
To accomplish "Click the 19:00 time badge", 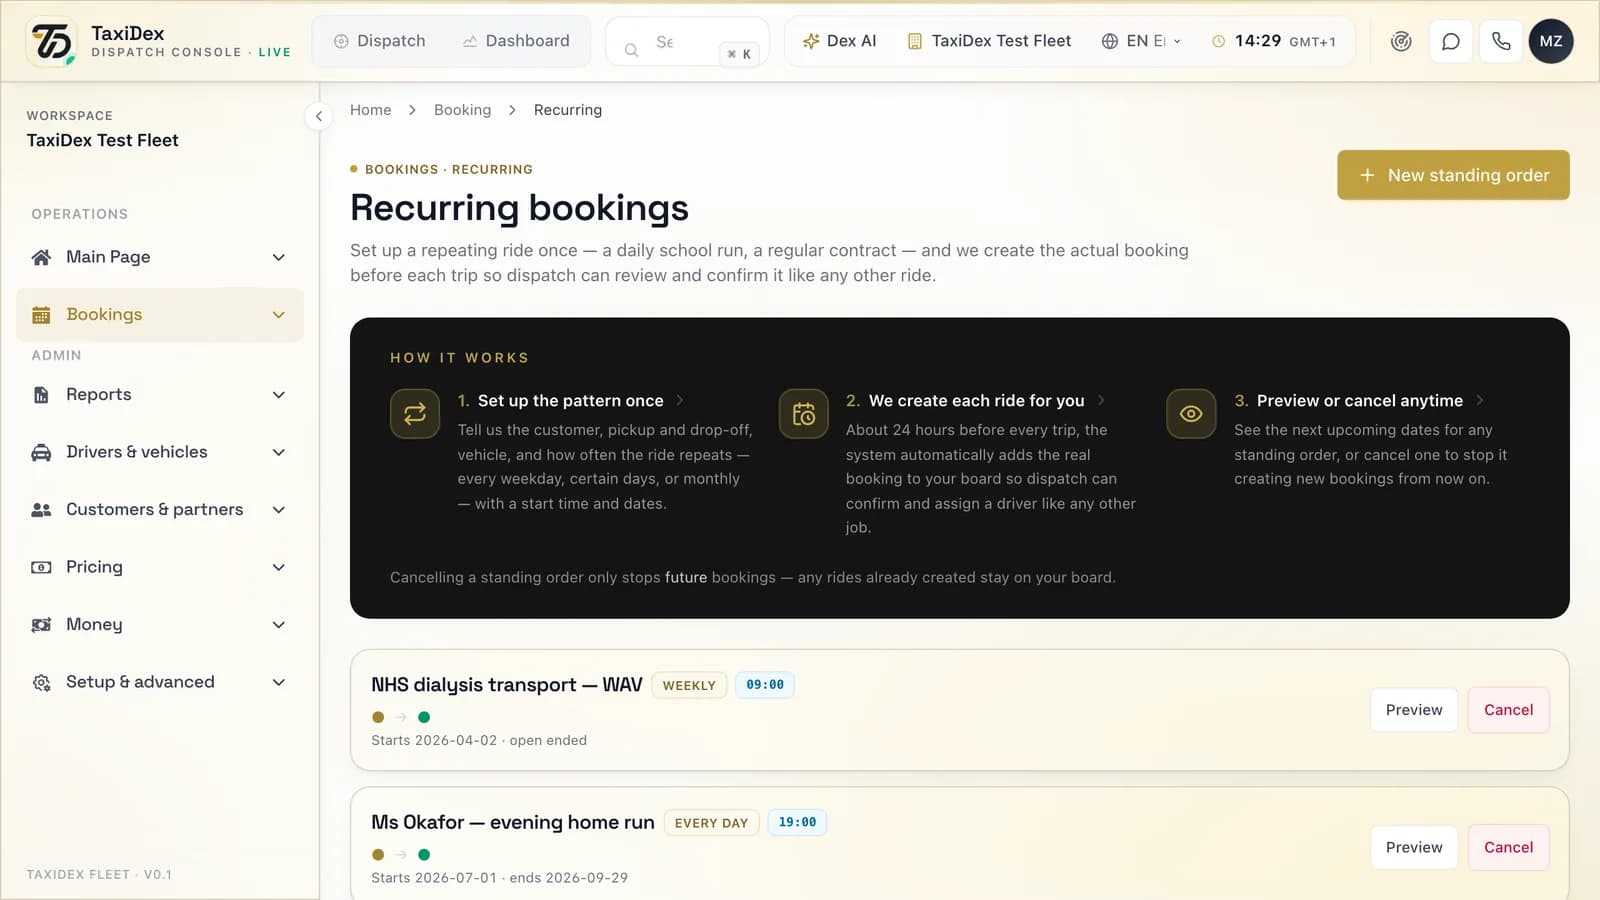I will point(797,823).
